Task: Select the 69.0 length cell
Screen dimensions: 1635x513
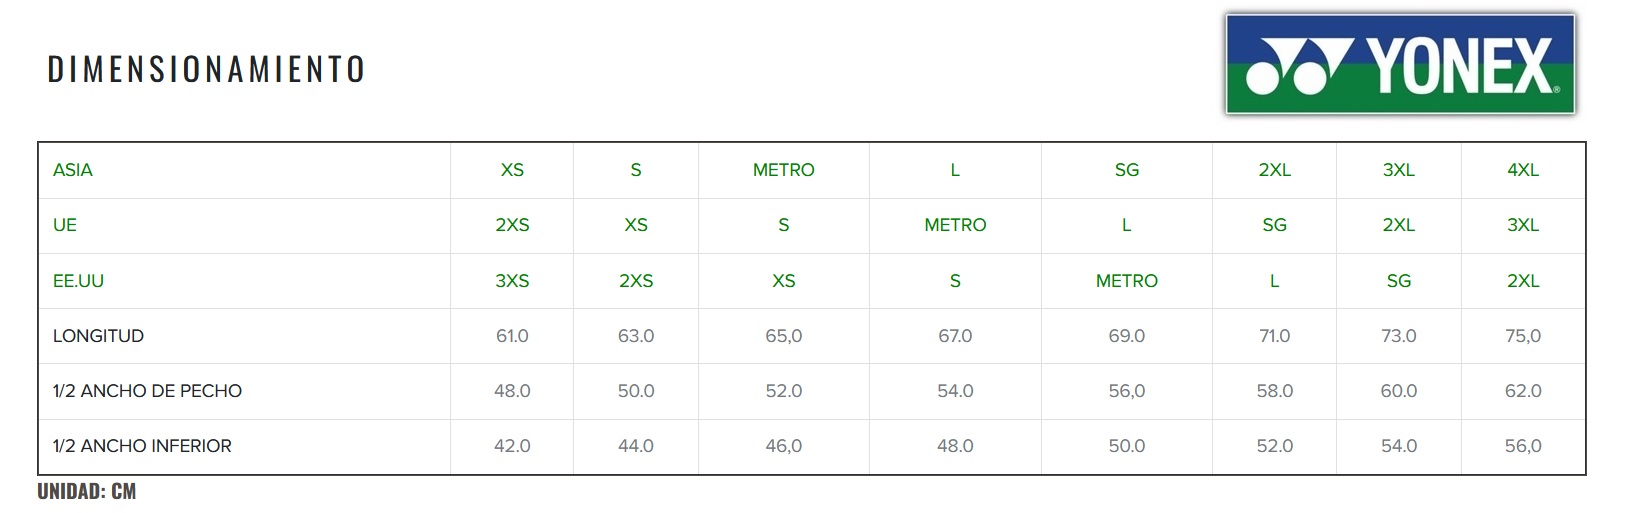Action: coord(1126,336)
